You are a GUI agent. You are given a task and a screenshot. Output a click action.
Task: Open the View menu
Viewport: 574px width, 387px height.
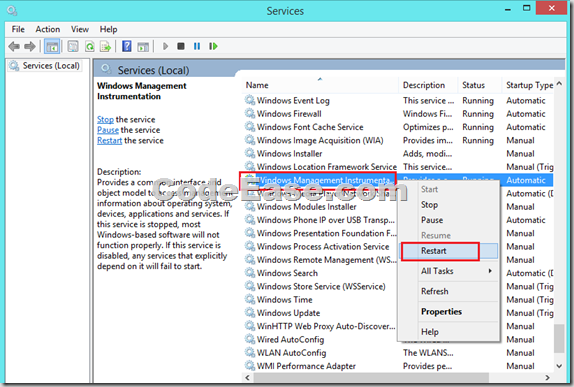[80, 29]
